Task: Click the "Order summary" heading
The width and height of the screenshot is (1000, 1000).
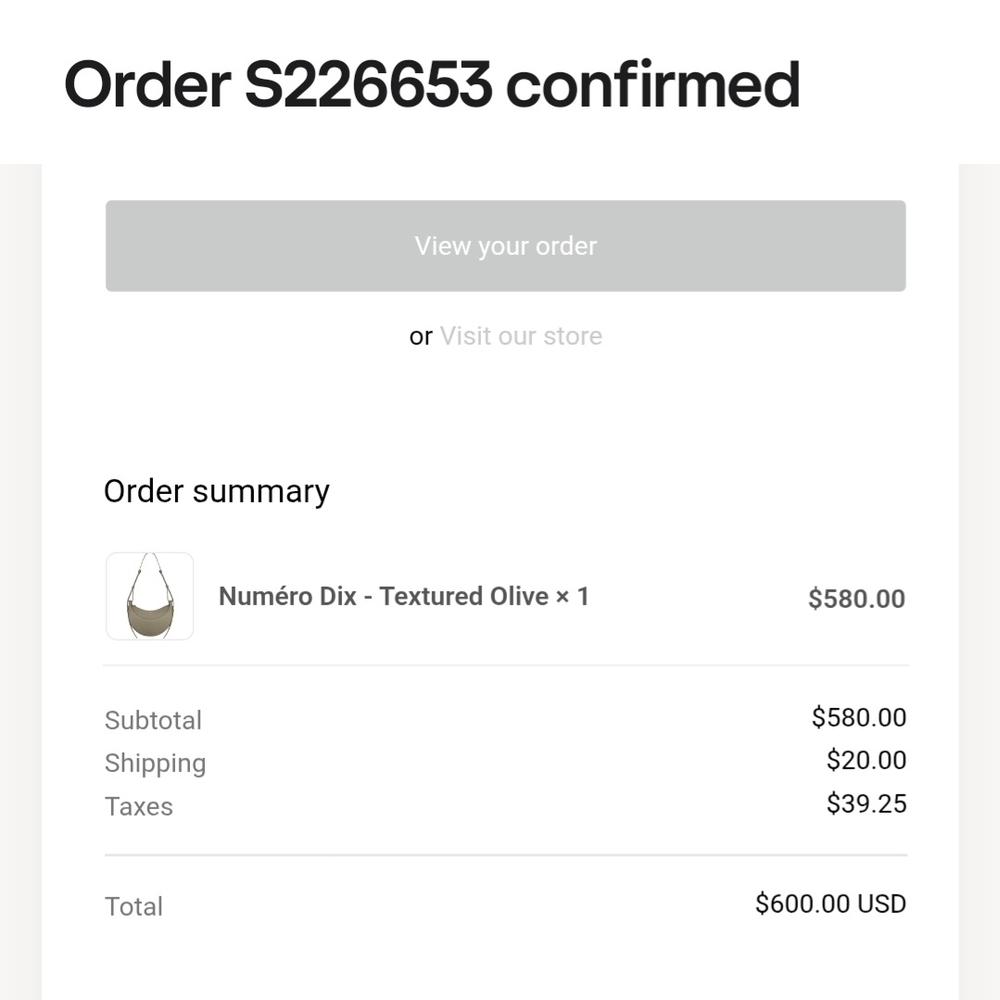Action: (x=217, y=491)
